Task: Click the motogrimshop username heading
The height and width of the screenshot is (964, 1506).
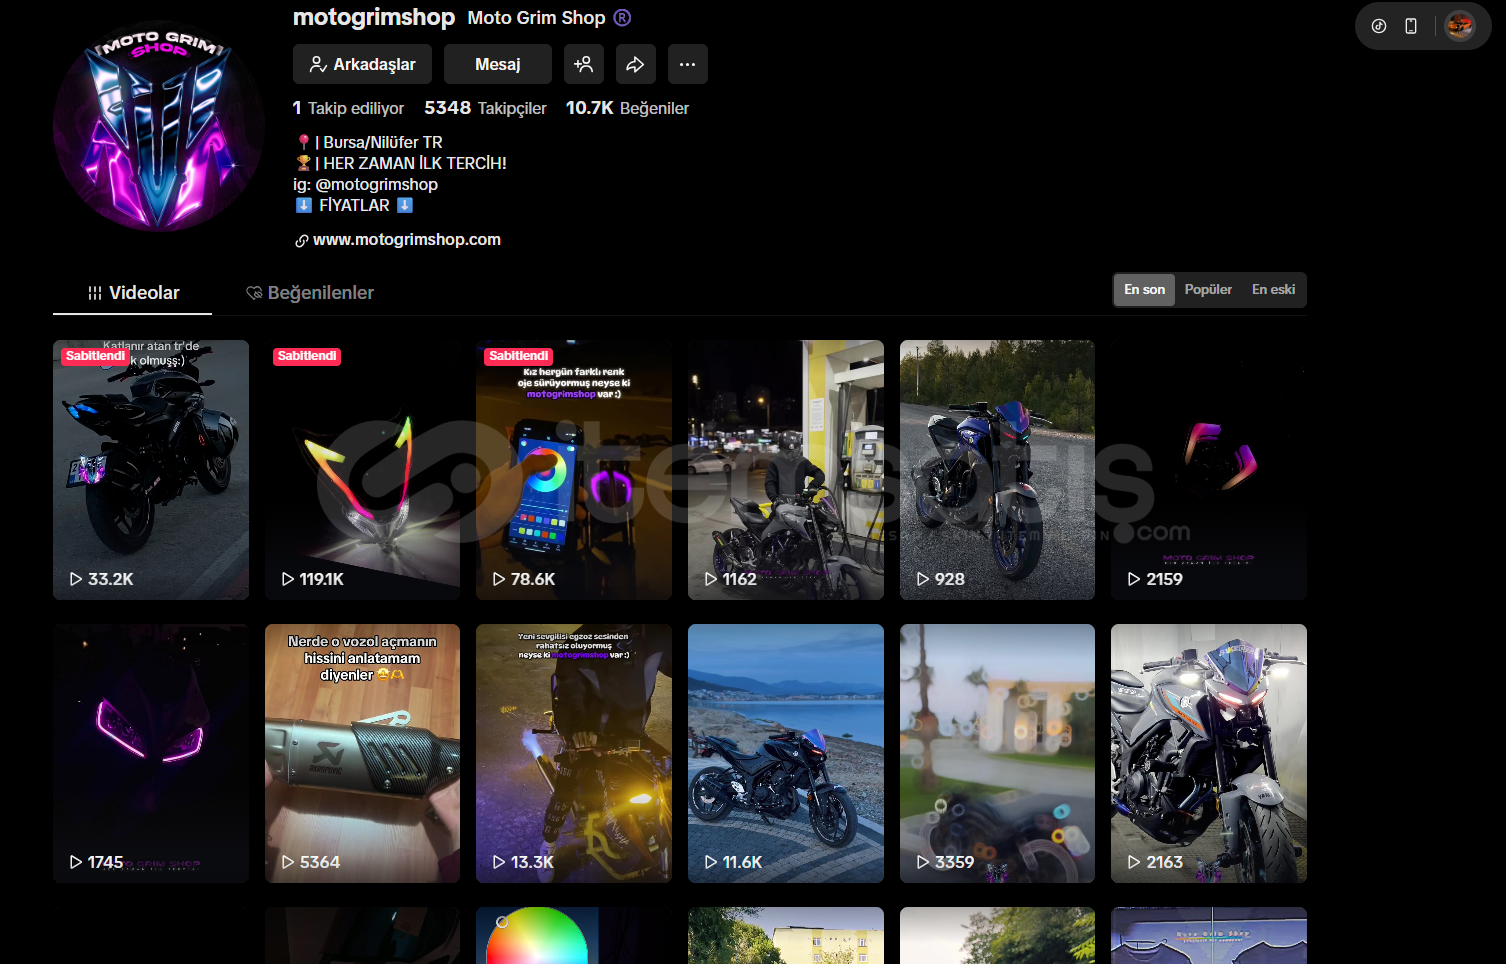Action: click(x=374, y=17)
